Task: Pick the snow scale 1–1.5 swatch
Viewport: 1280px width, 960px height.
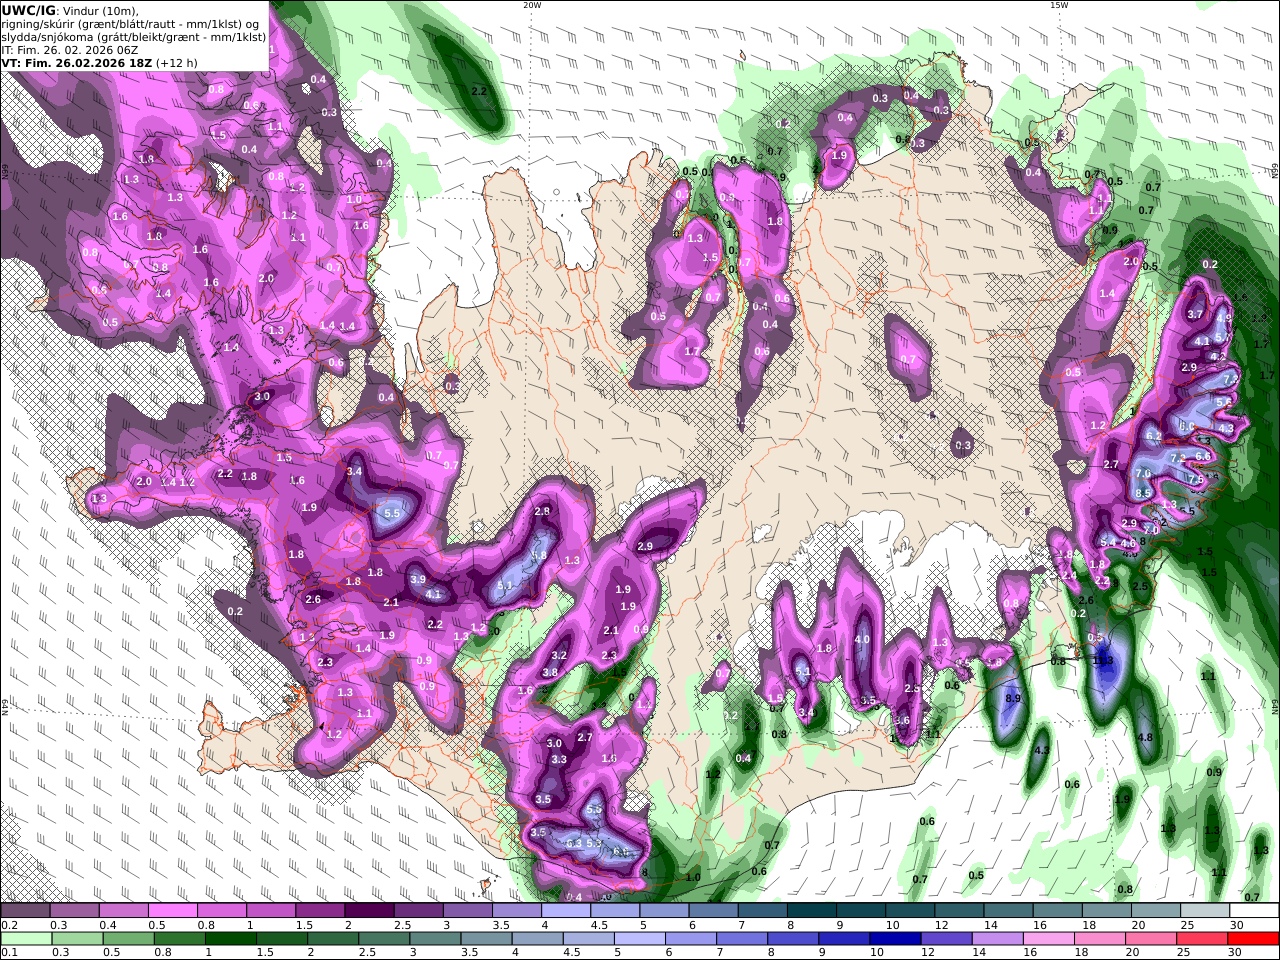Action: (270, 911)
